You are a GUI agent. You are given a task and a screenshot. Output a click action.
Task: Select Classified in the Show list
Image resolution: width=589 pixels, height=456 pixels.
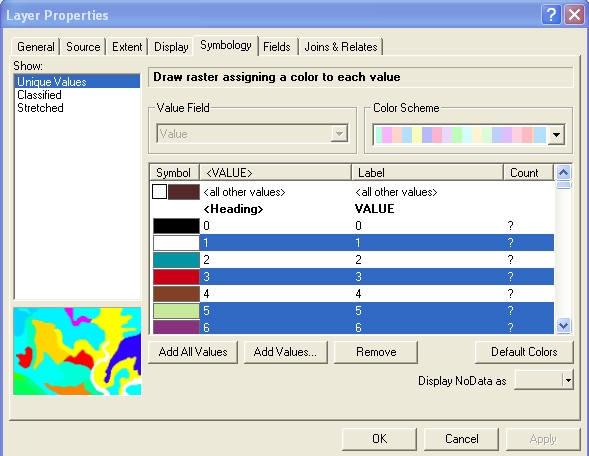pyautogui.click(x=39, y=95)
